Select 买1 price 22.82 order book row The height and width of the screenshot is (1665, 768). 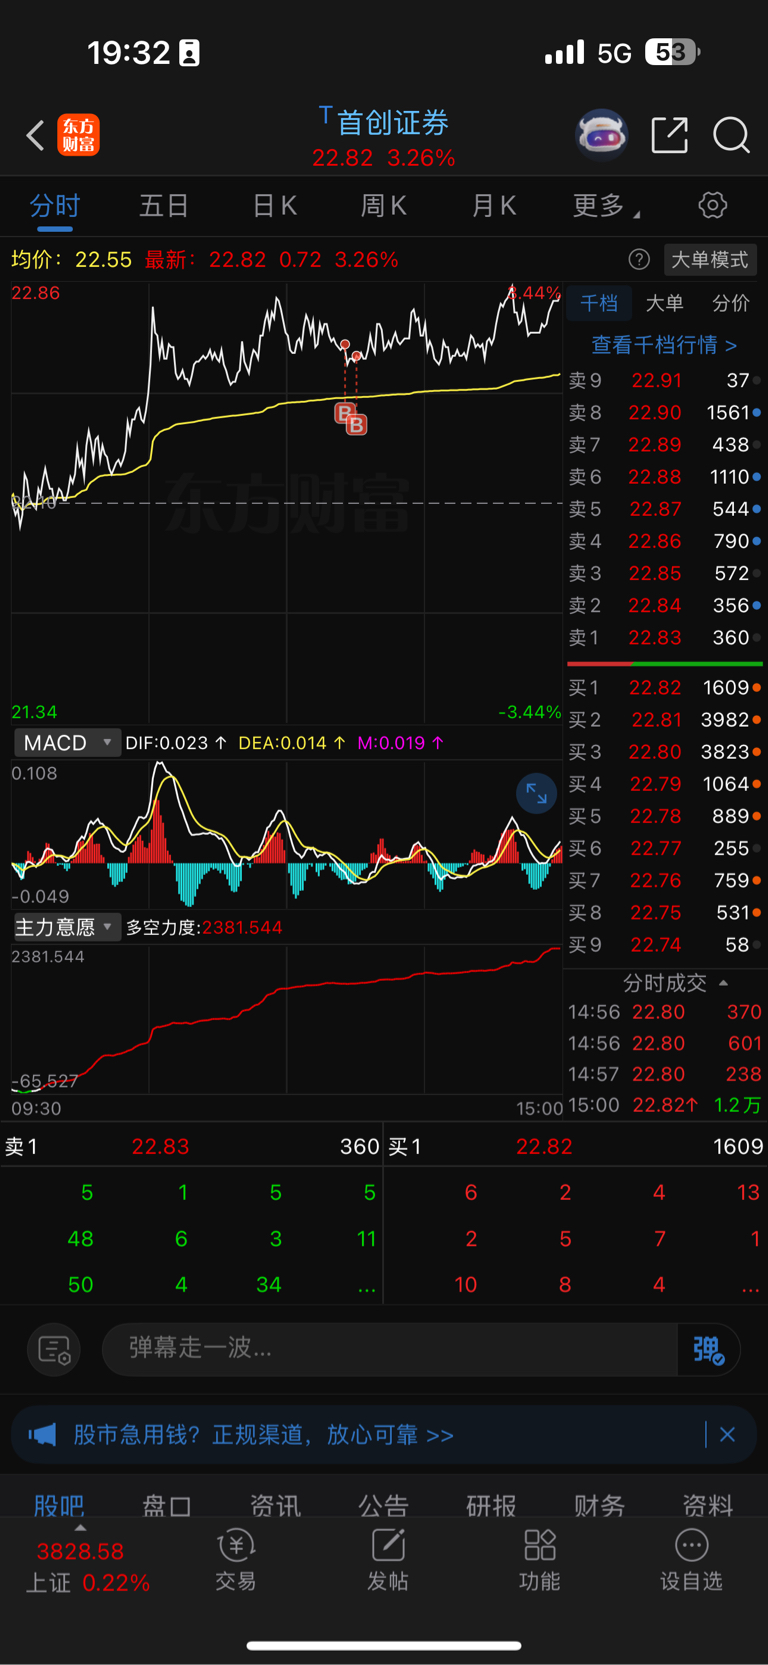tap(665, 687)
